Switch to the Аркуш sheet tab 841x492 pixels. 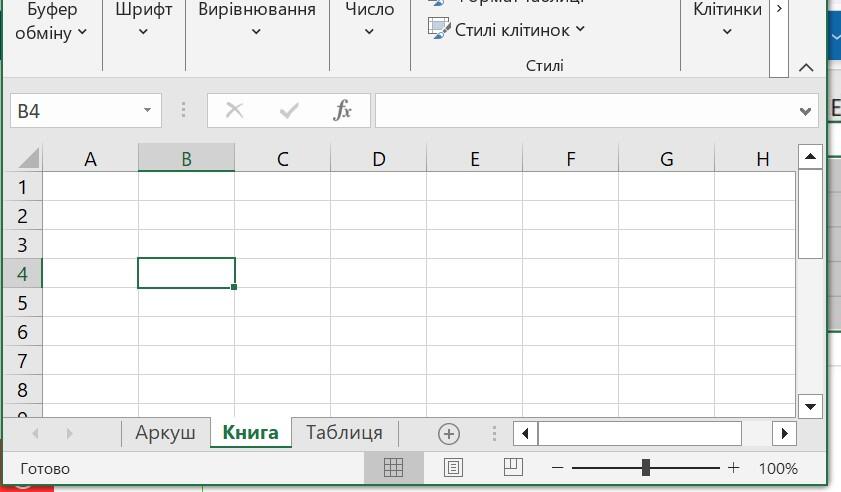165,432
